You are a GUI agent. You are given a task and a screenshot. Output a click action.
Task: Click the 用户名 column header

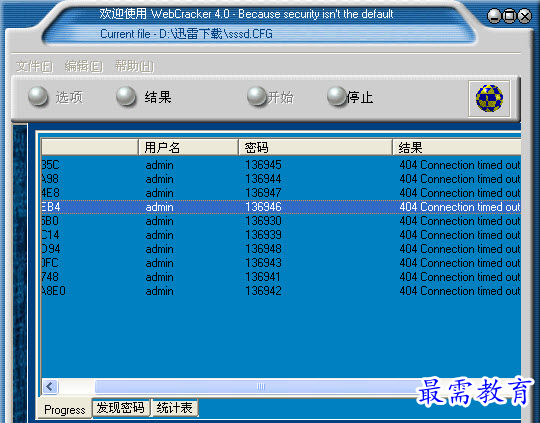point(188,147)
